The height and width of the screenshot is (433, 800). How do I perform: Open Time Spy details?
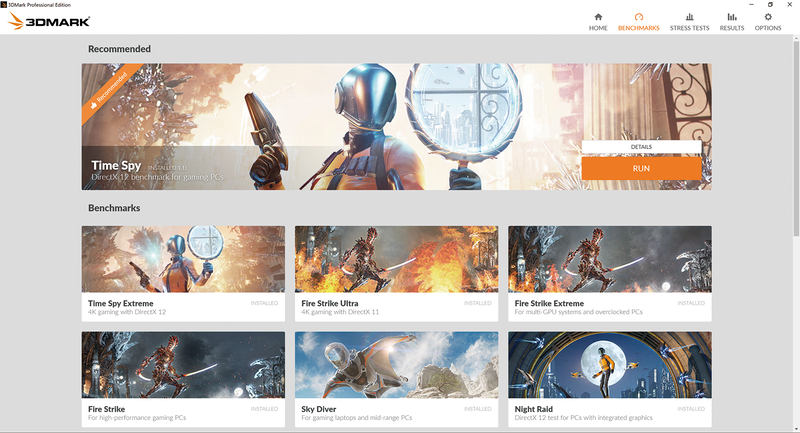click(641, 147)
